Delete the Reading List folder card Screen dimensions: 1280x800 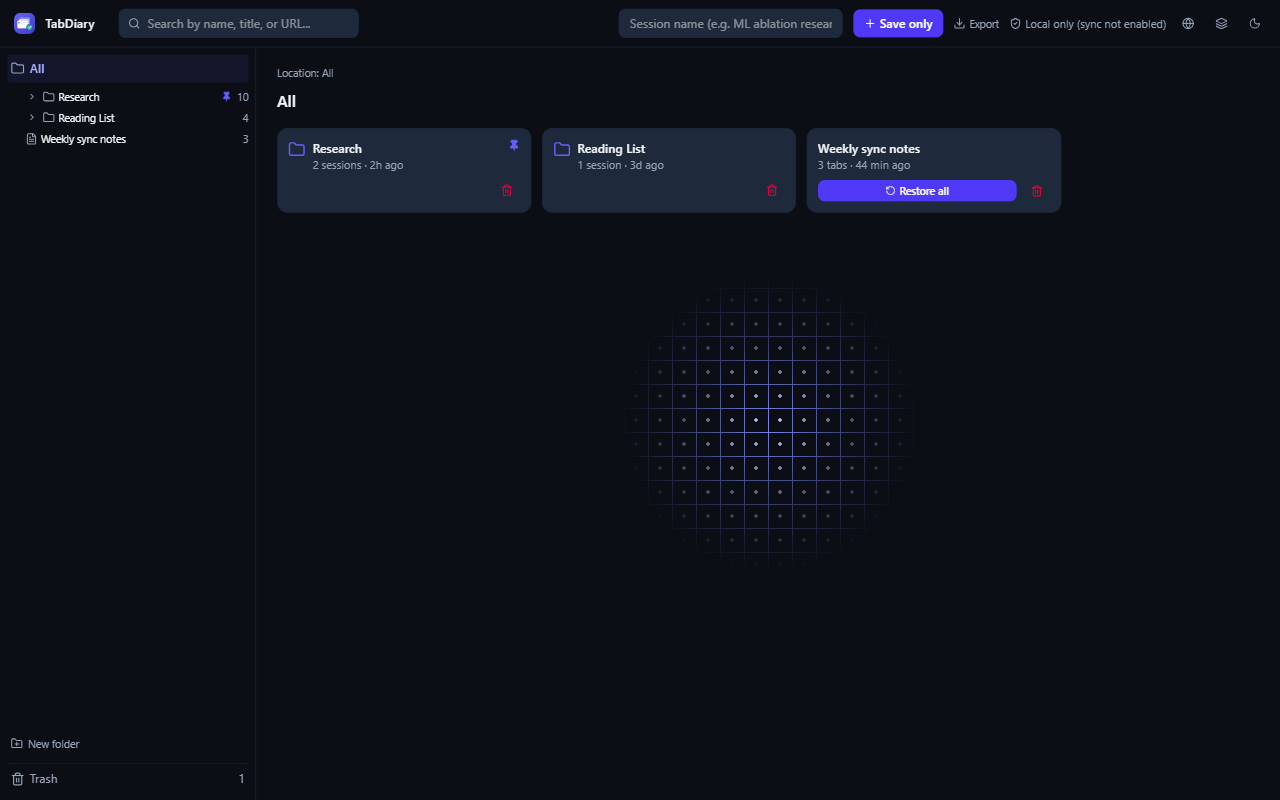tap(772, 190)
